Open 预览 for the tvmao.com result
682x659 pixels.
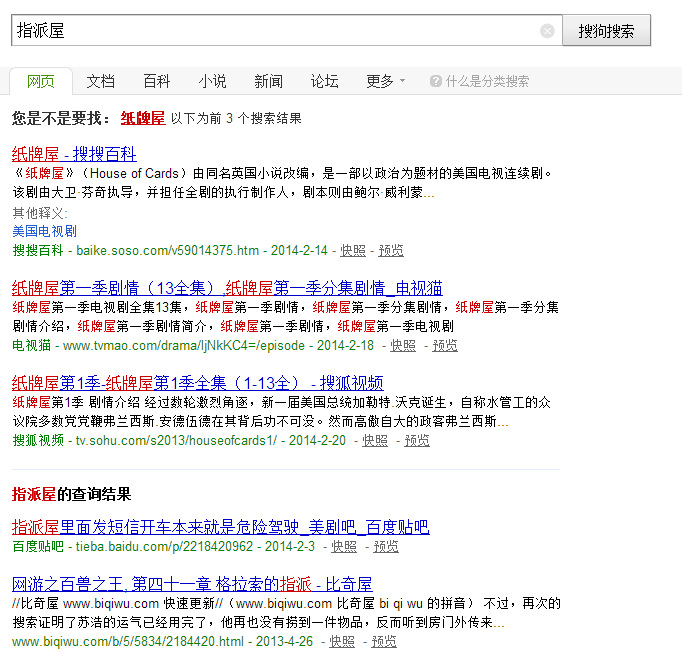(445, 346)
